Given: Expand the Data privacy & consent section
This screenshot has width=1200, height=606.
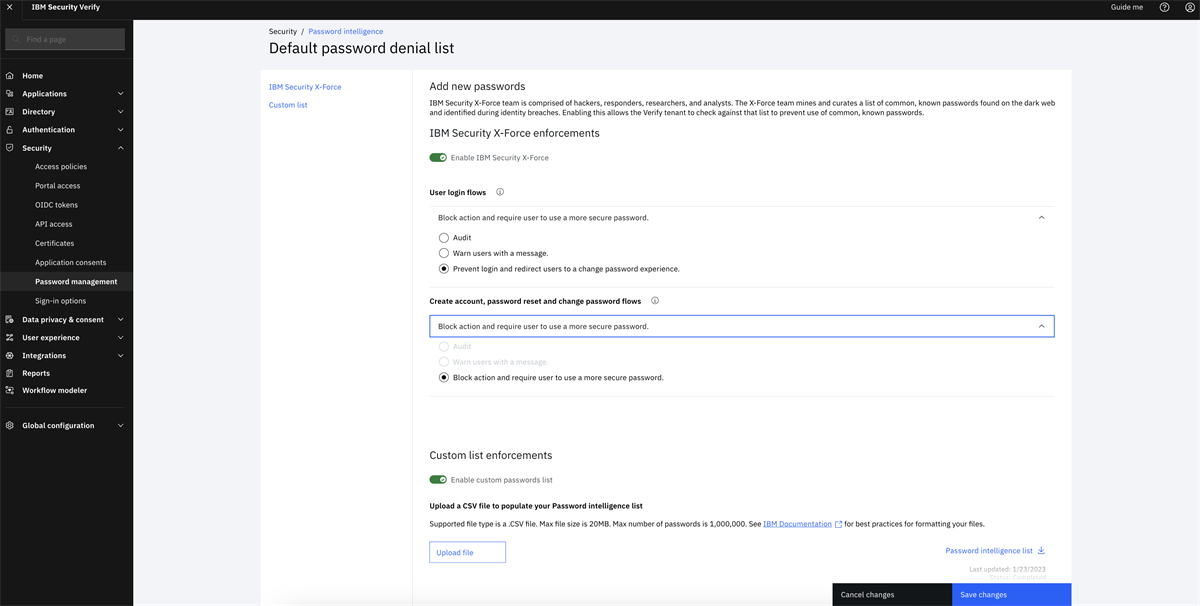Looking at the screenshot, I should (x=120, y=319).
